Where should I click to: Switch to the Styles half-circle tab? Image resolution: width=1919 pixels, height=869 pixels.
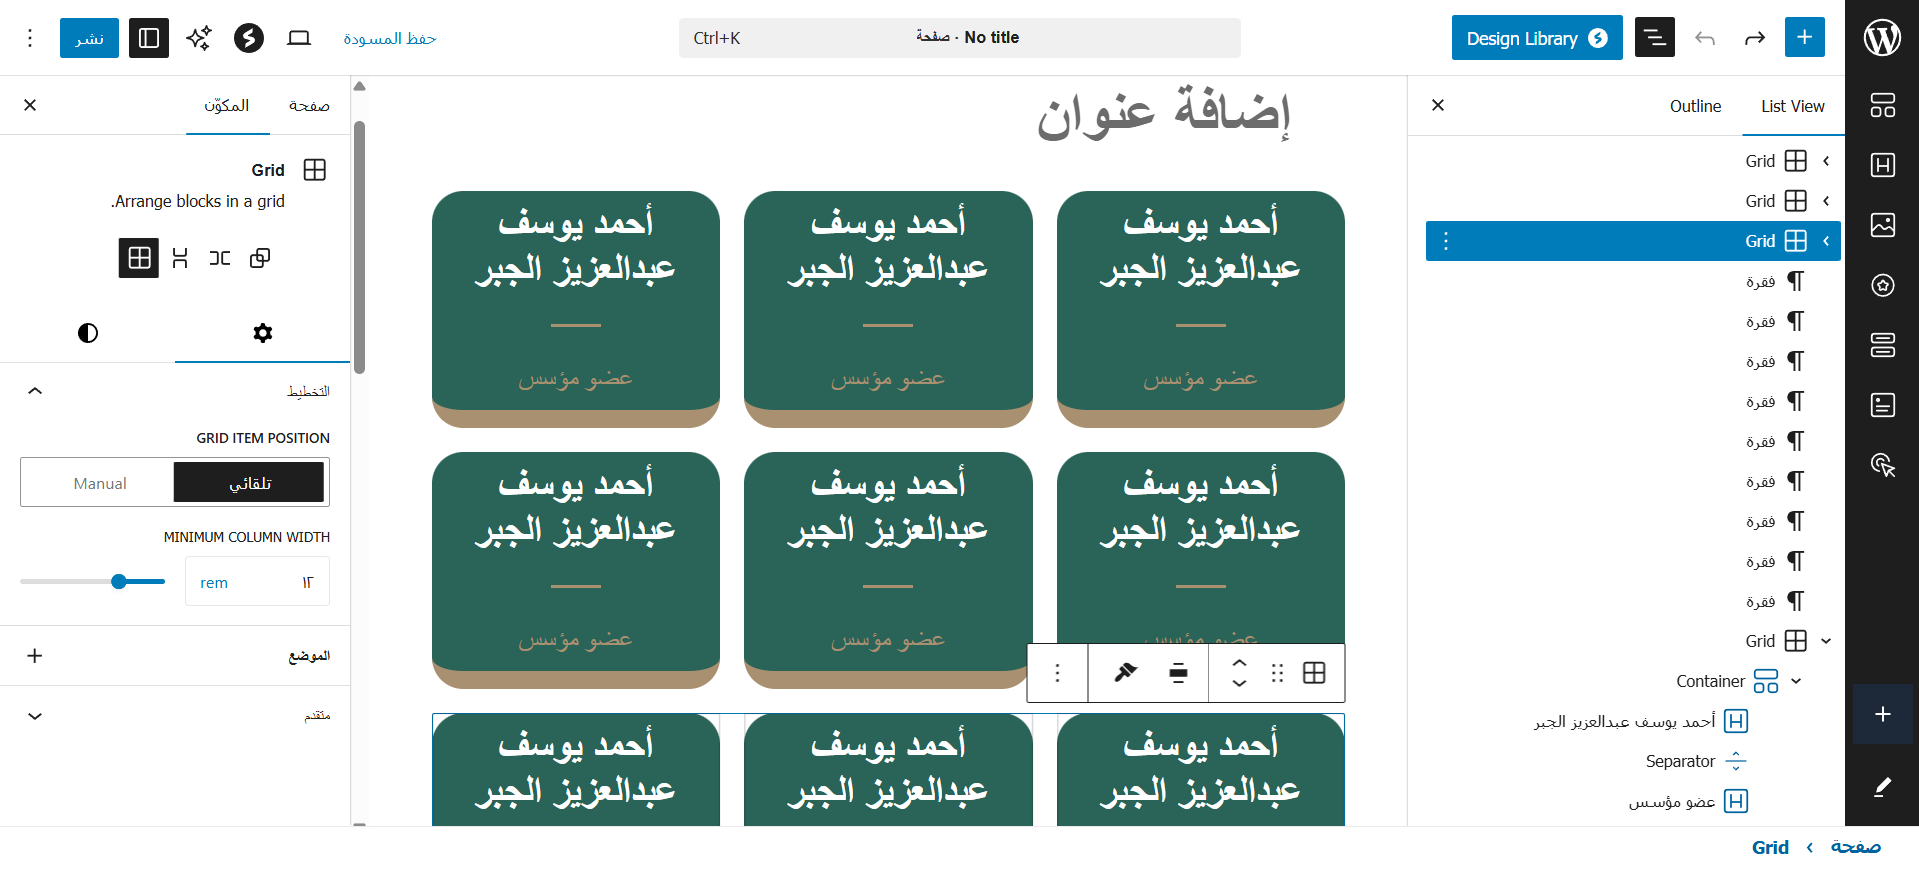coord(88,333)
